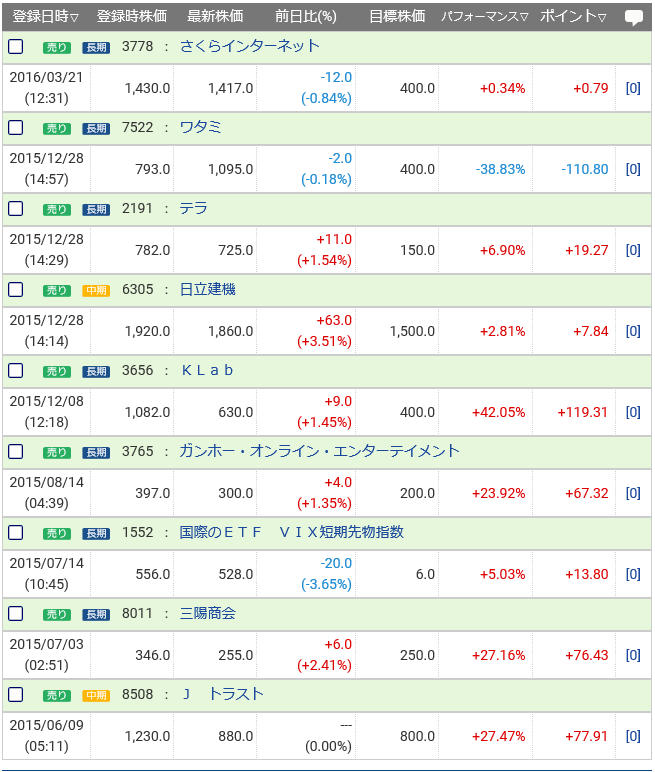Click the 長期 badge on the さくらインターネット row

click(x=96, y=47)
